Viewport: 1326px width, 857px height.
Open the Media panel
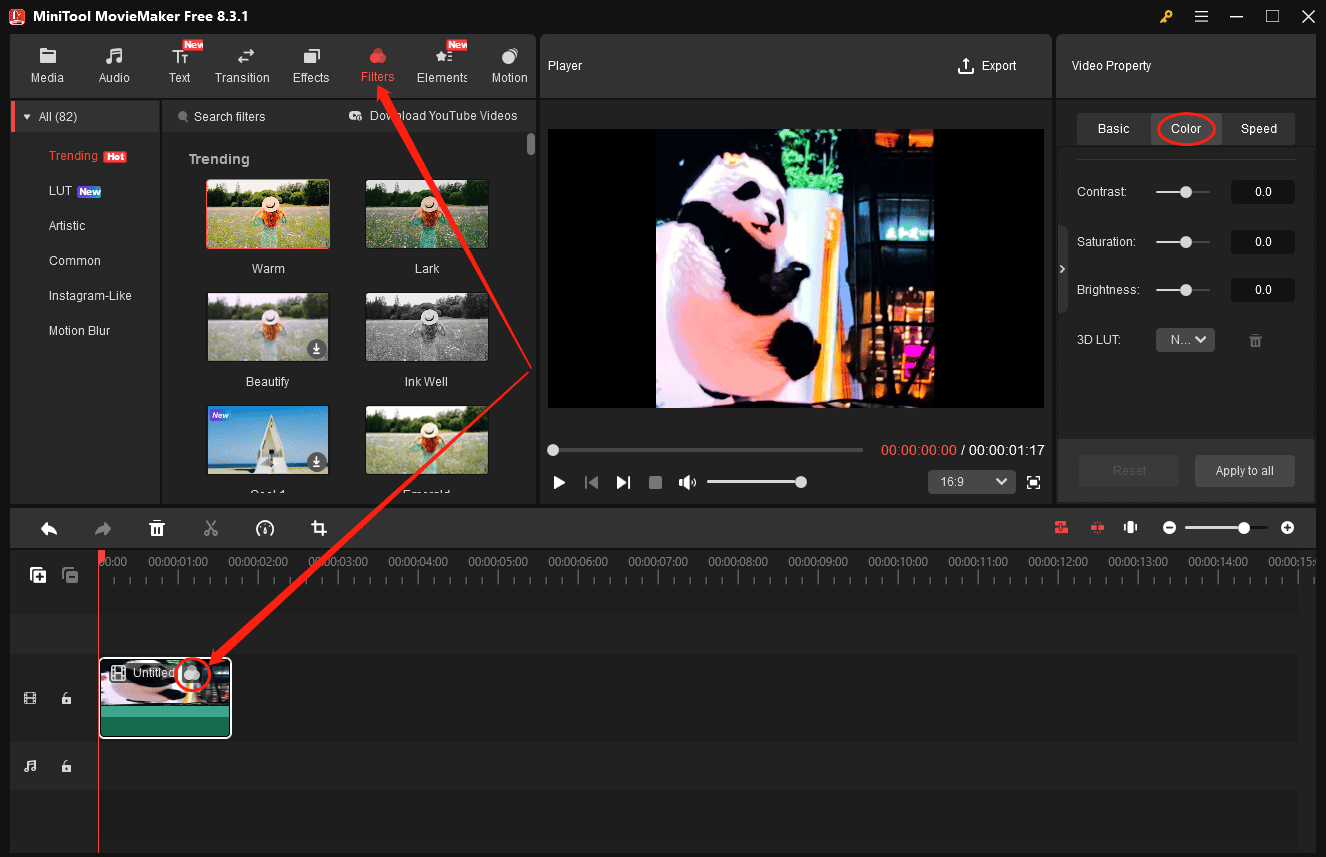tap(47, 64)
